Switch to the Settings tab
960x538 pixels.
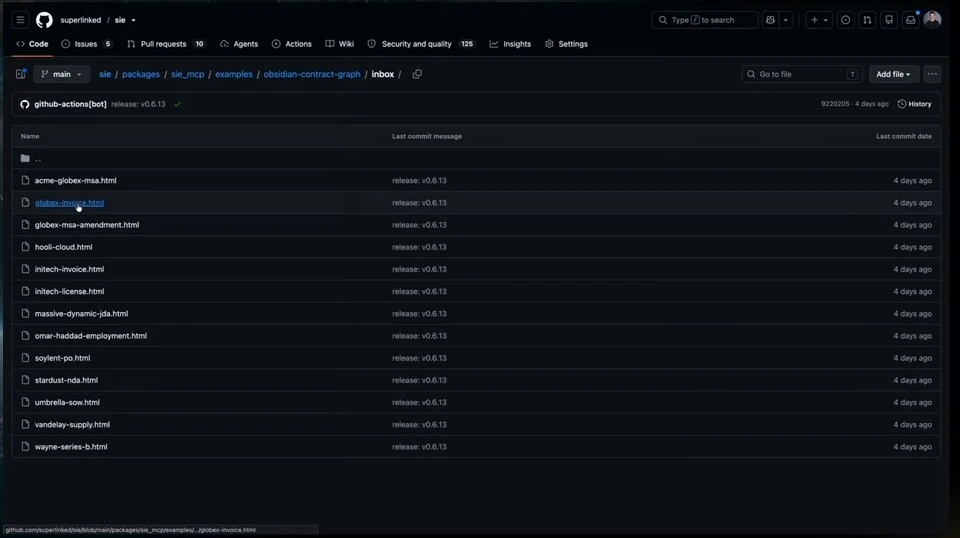tap(566, 44)
